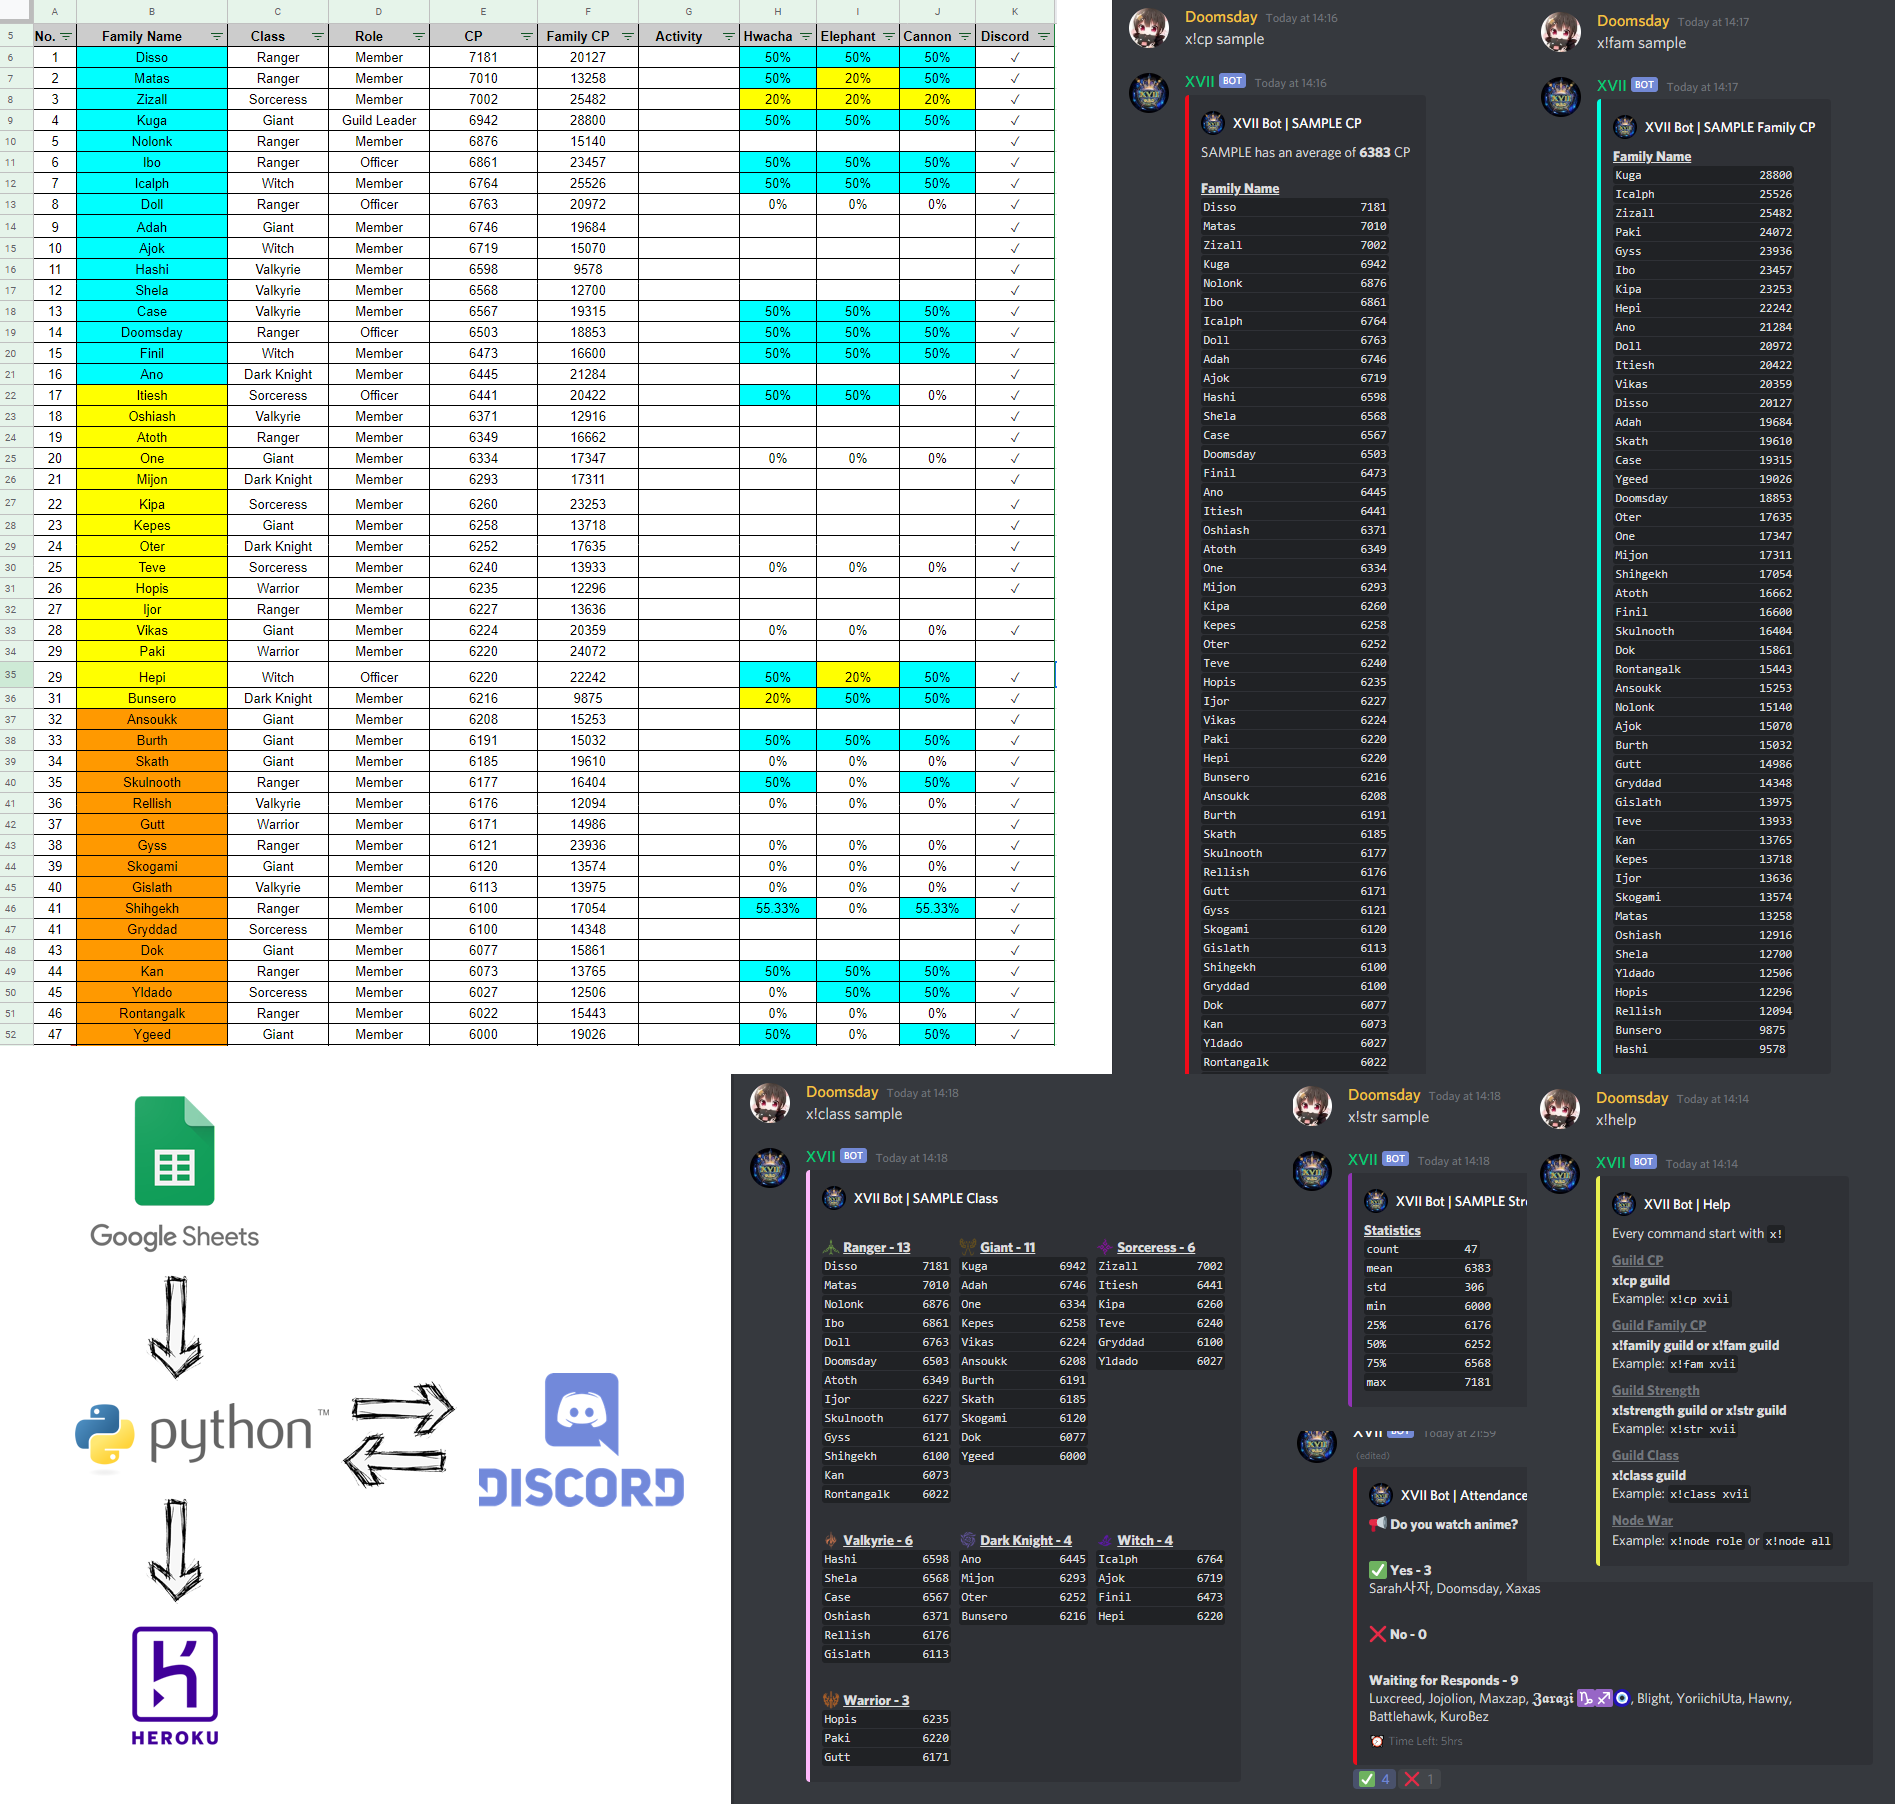Open the filter dropdown on the Class column
The width and height of the screenshot is (1895, 1804).
coord(318,36)
